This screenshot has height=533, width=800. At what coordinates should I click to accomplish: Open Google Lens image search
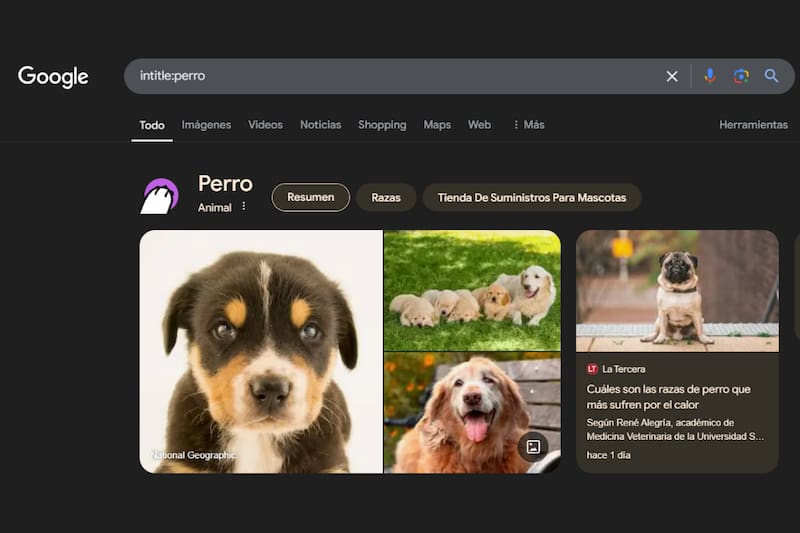click(x=741, y=76)
